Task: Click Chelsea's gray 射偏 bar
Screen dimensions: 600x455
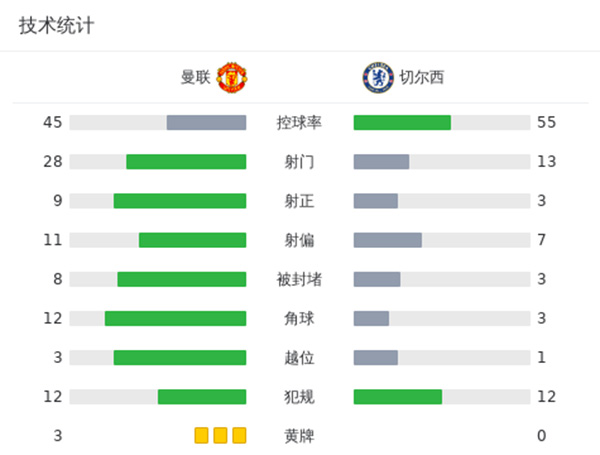Action: (x=388, y=240)
